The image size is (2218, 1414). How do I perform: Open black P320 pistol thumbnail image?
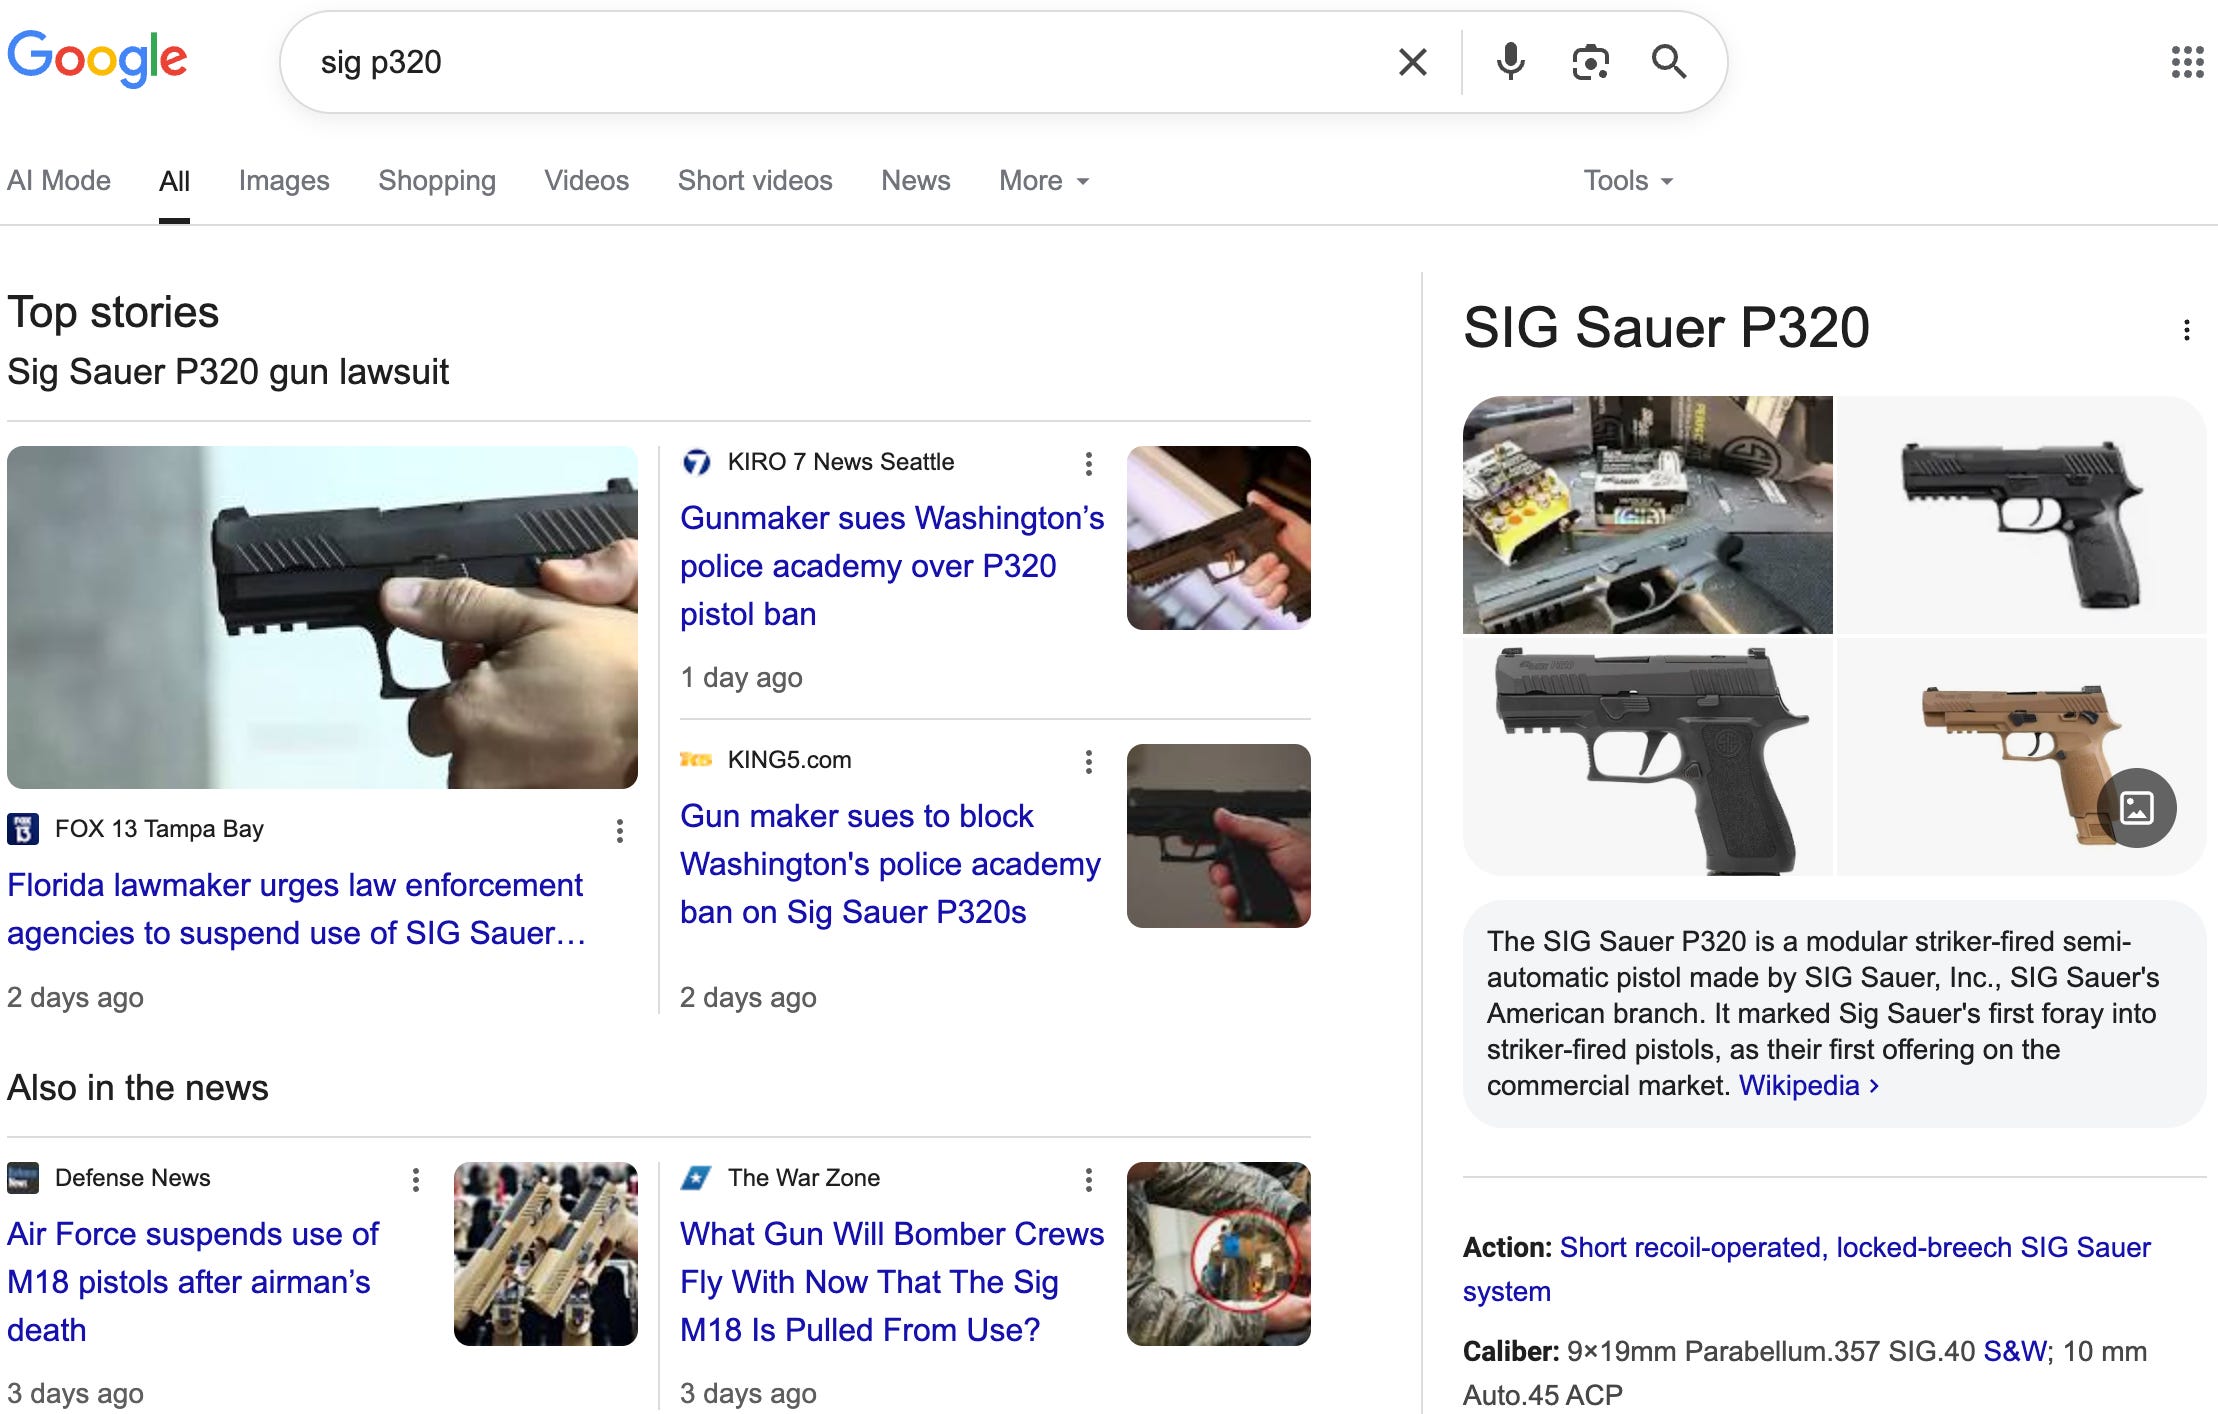click(2021, 515)
